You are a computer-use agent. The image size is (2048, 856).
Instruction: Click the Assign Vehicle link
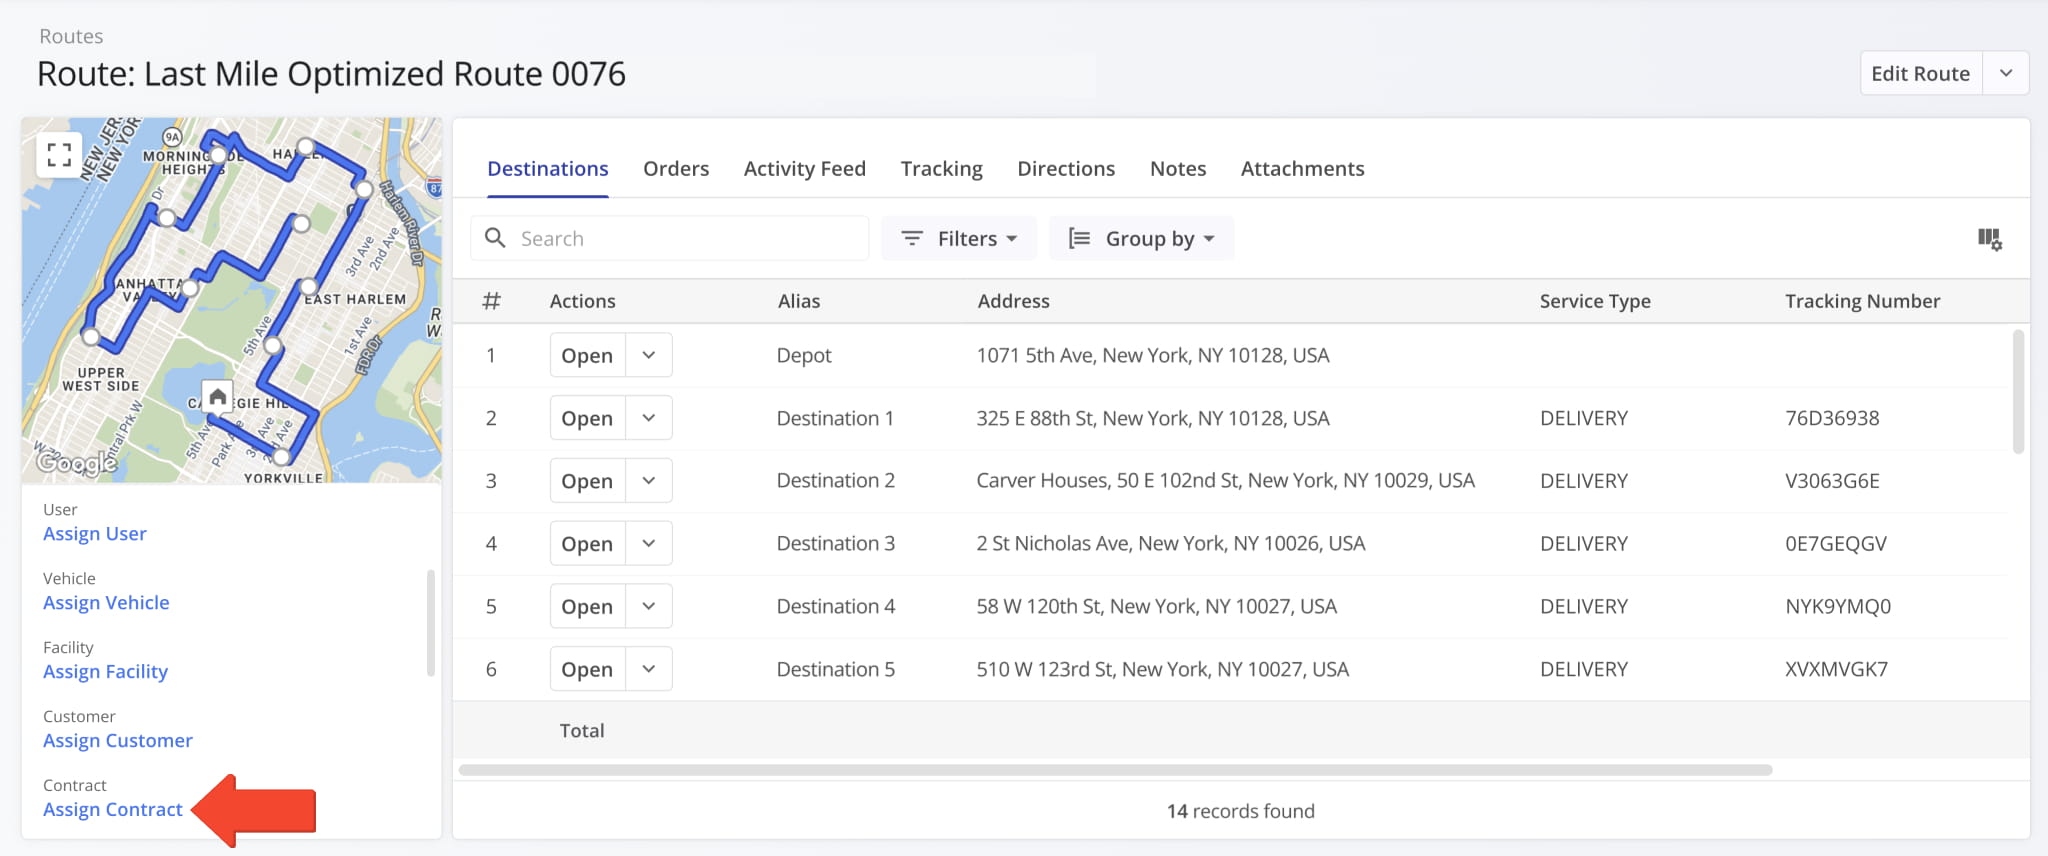[x=106, y=602]
